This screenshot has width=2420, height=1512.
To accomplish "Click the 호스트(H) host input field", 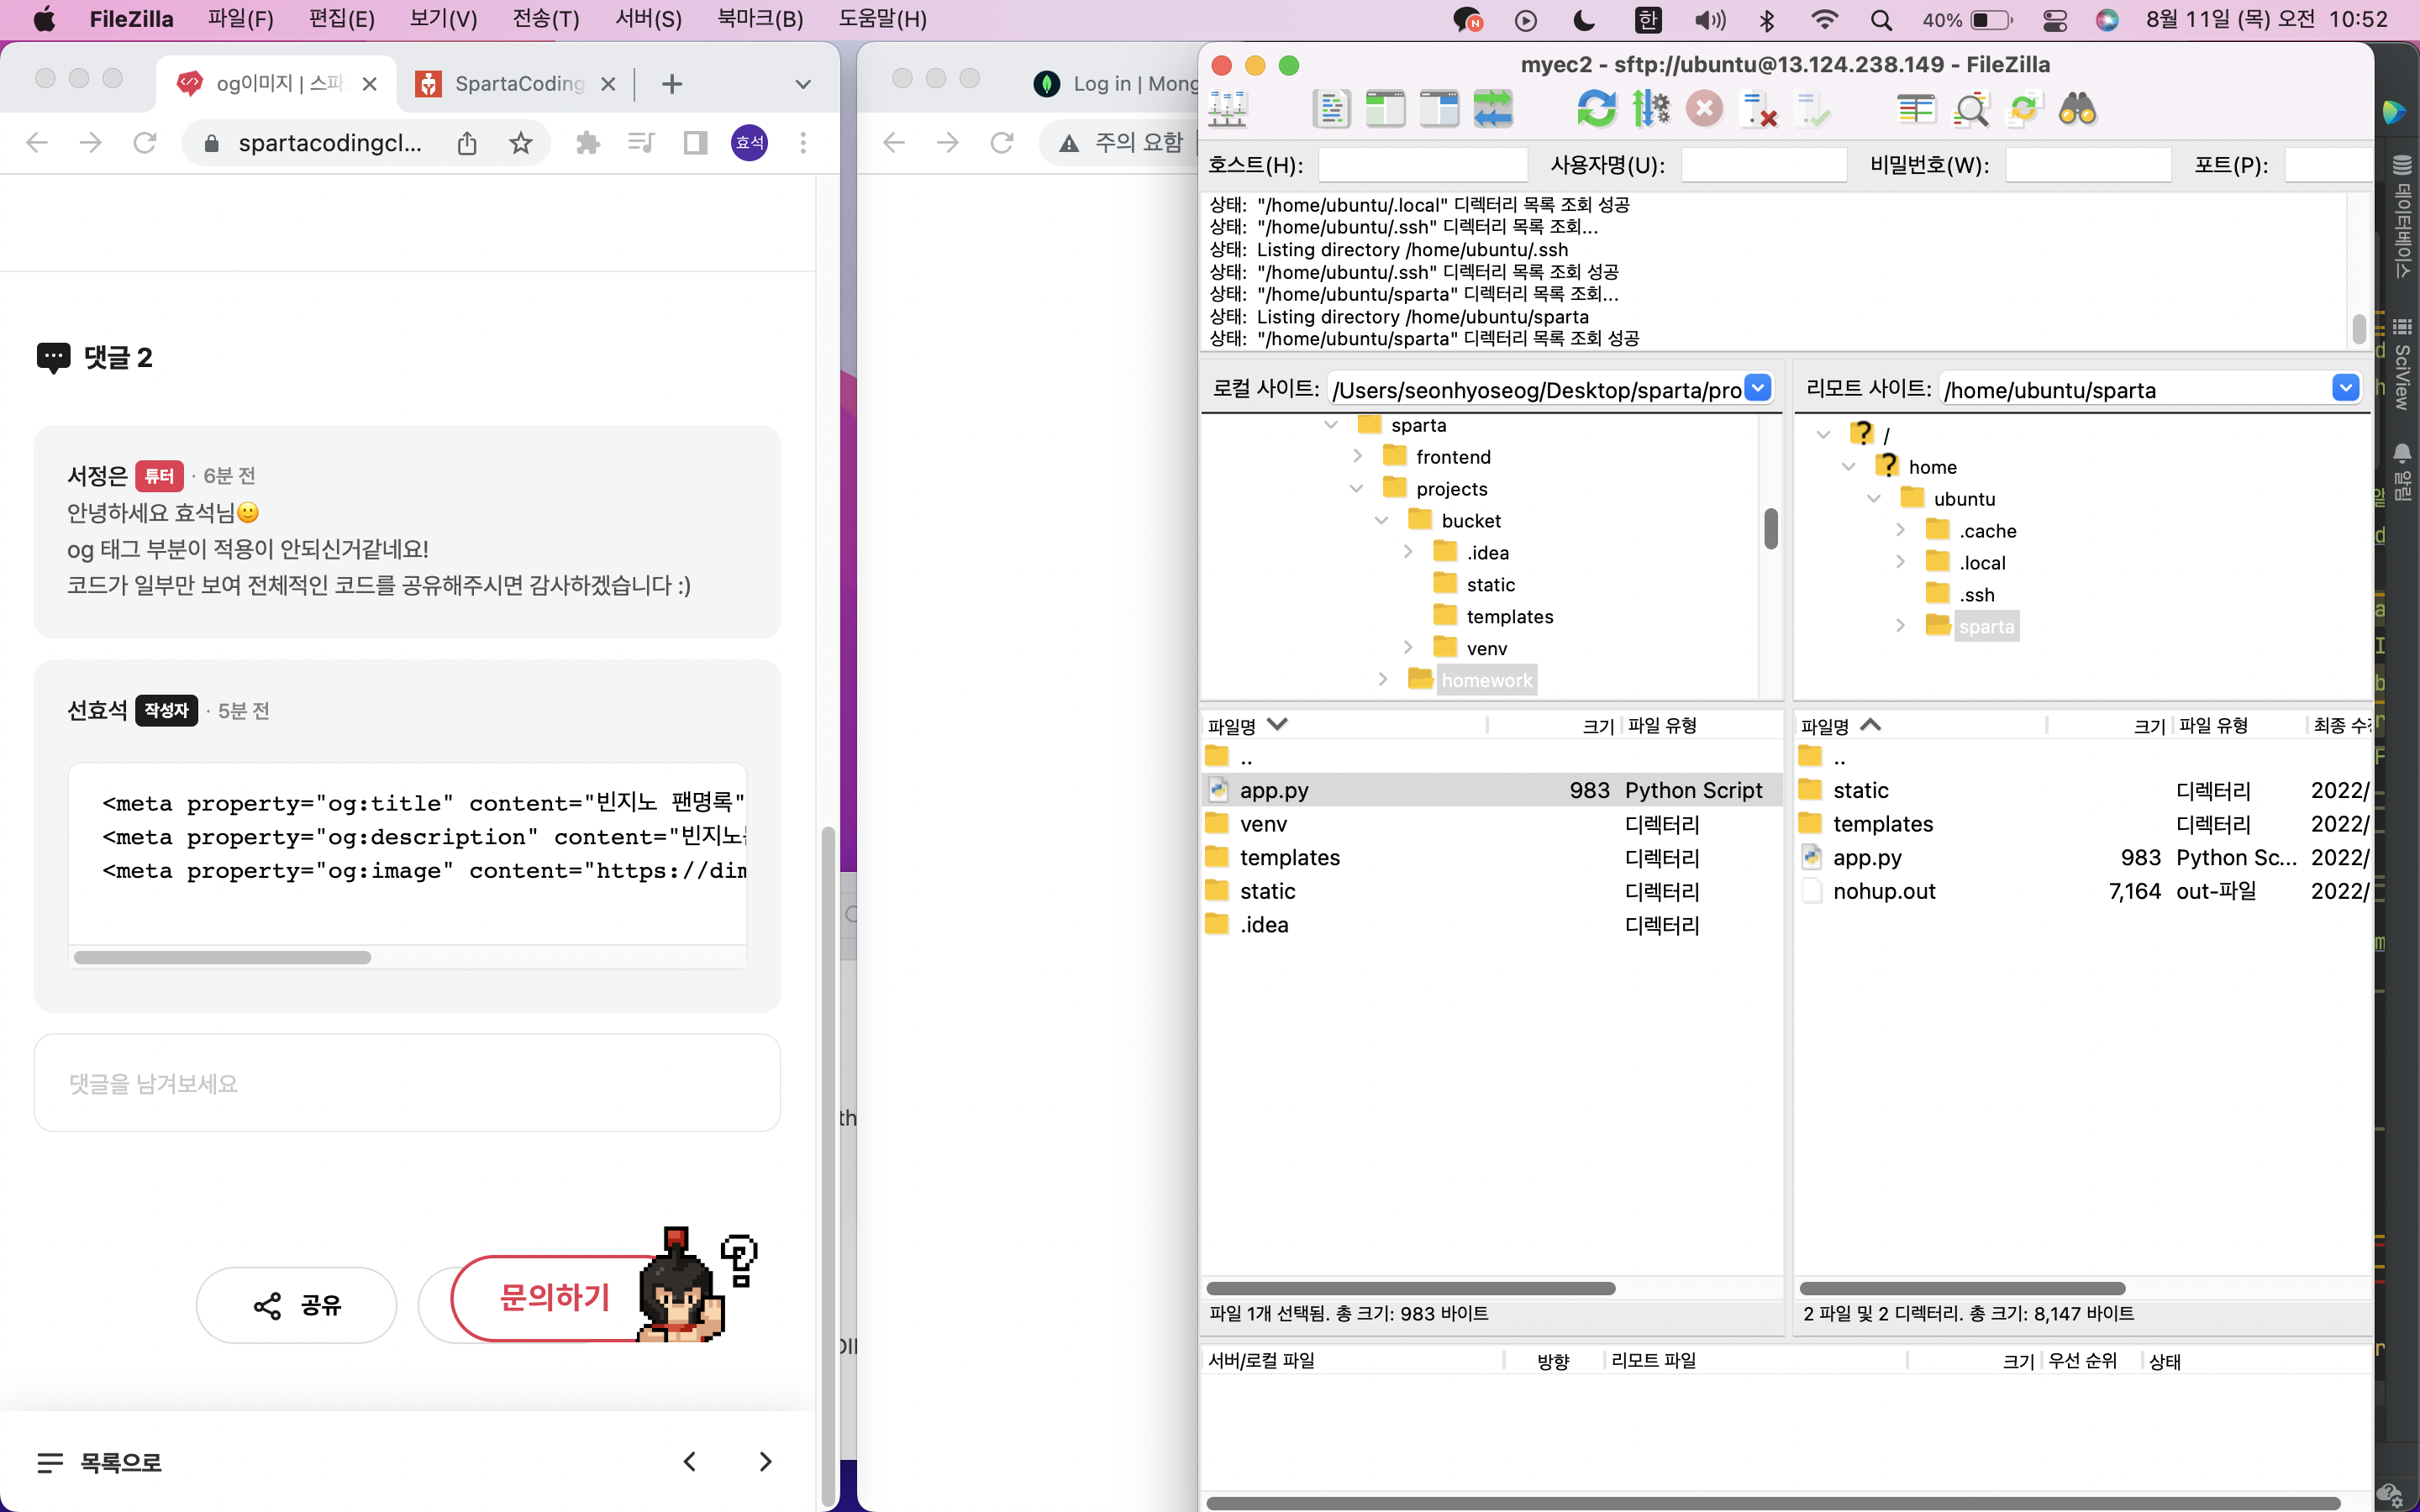I will tap(1422, 165).
